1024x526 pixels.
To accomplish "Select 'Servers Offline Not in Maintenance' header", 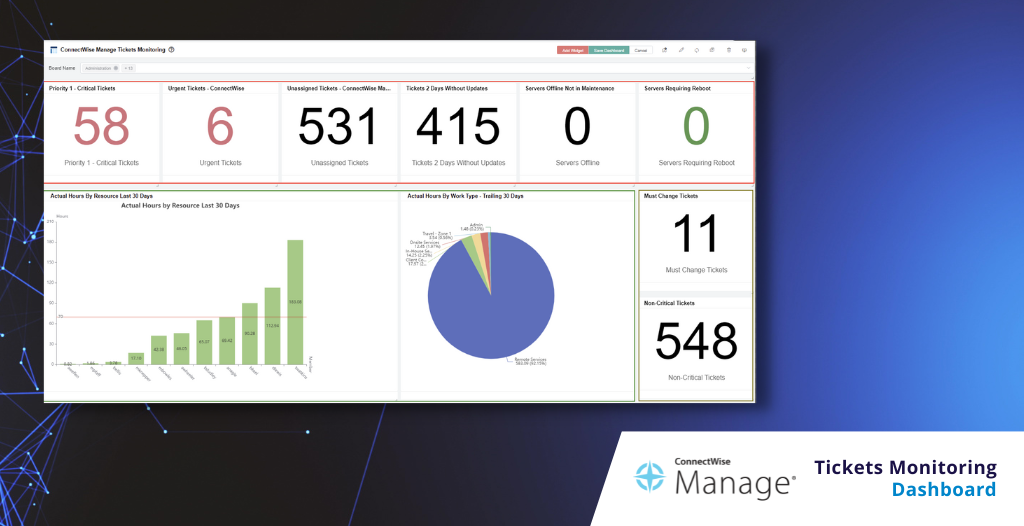I will click(569, 88).
